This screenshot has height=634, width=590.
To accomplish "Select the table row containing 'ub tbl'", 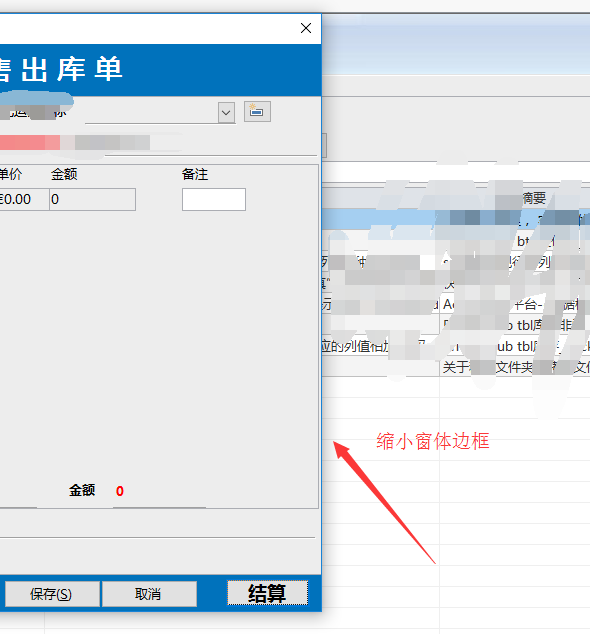I will [x=456, y=346].
